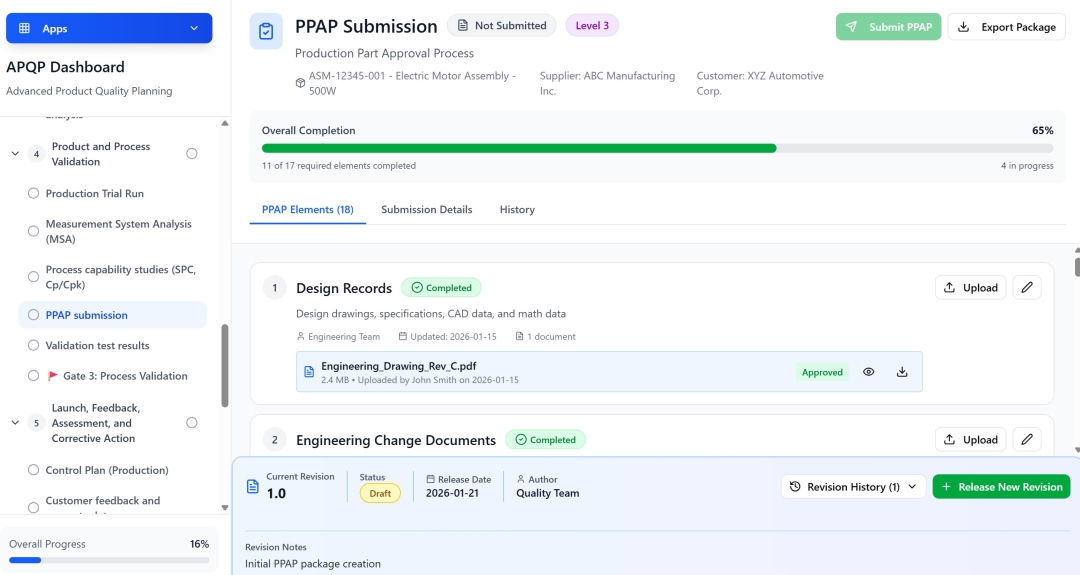The image size is (1080, 575).
Task: Toggle the PPAP submission circle
Action: (x=33, y=315)
